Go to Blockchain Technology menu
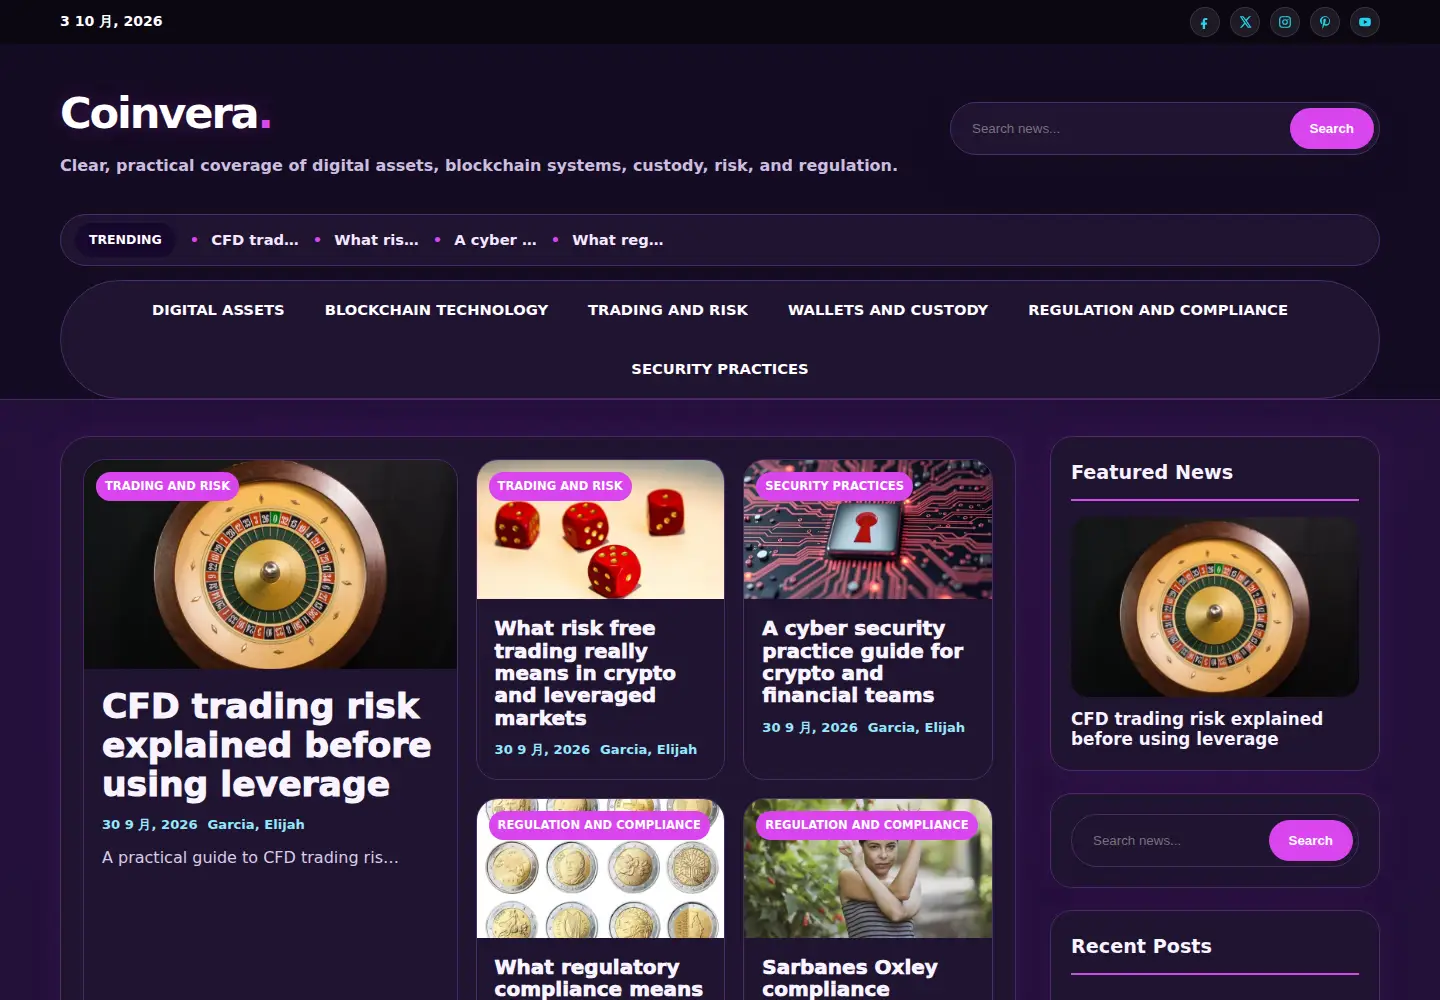The height and width of the screenshot is (1000, 1440). (x=436, y=310)
